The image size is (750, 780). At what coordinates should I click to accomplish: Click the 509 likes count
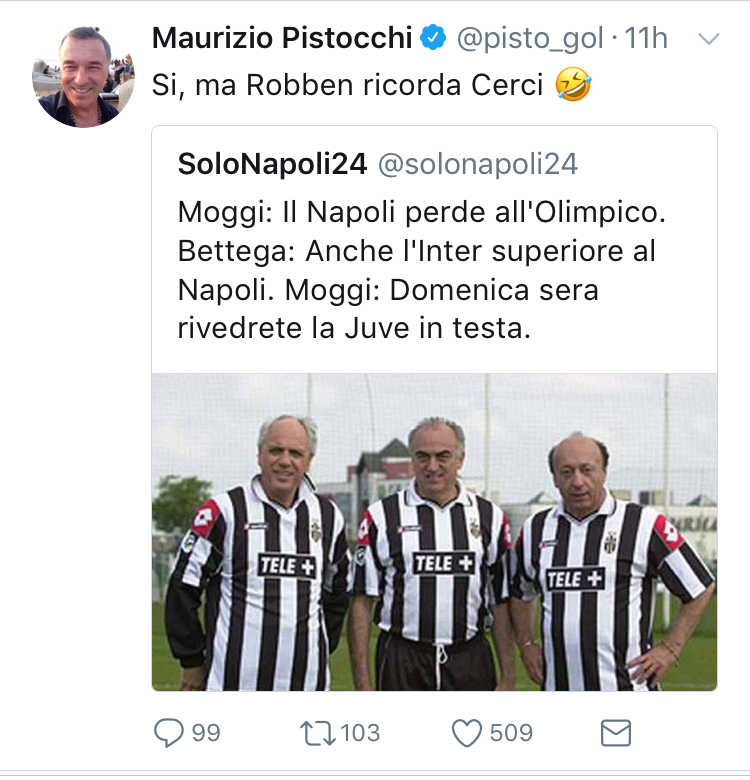pyautogui.click(x=511, y=733)
